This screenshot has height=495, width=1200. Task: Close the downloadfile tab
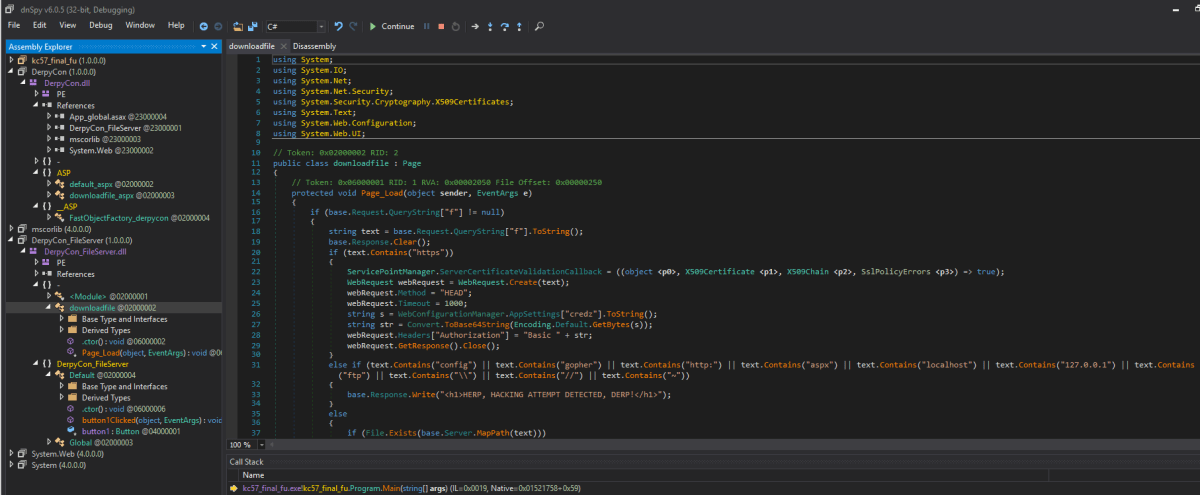pyautogui.click(x=283, y=46)
